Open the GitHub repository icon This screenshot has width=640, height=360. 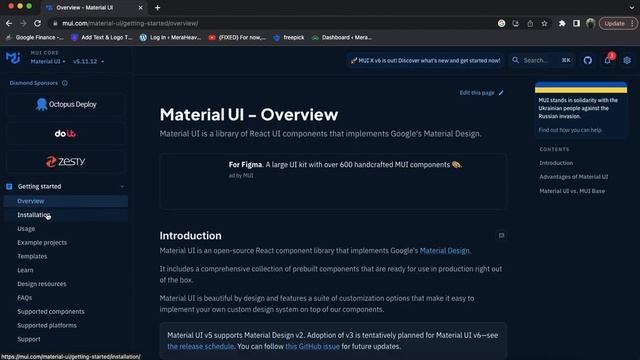tap(588, 60)
